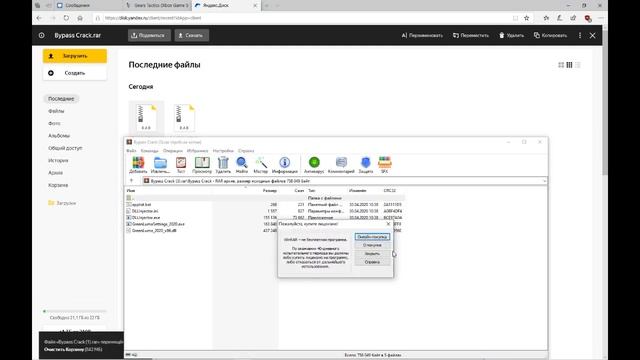Viewport: 640px width, 360px height.
Task: Switch to grid tiles view icon
Action: [569, 65]
